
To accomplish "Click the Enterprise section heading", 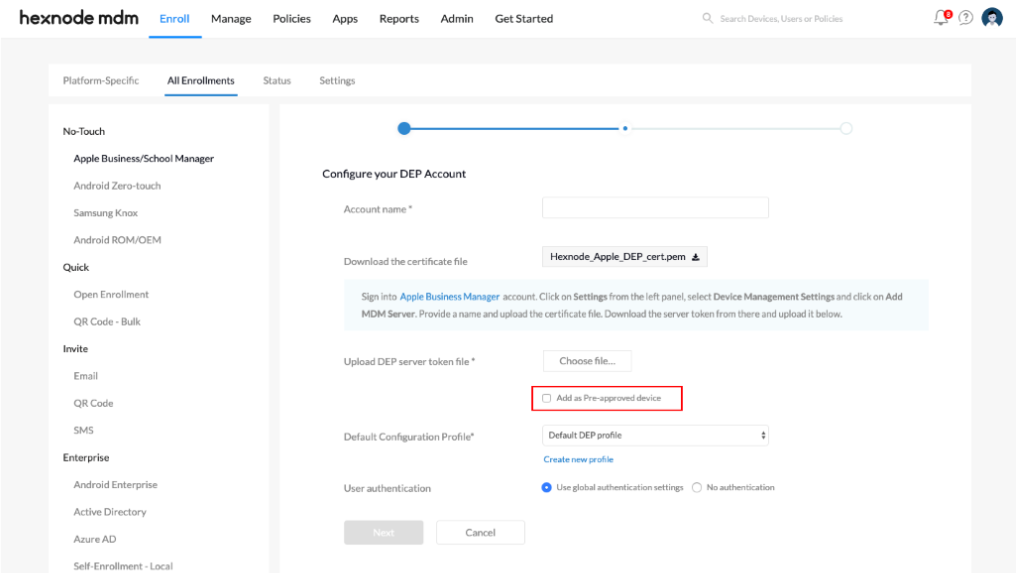I will coord(86,458).
